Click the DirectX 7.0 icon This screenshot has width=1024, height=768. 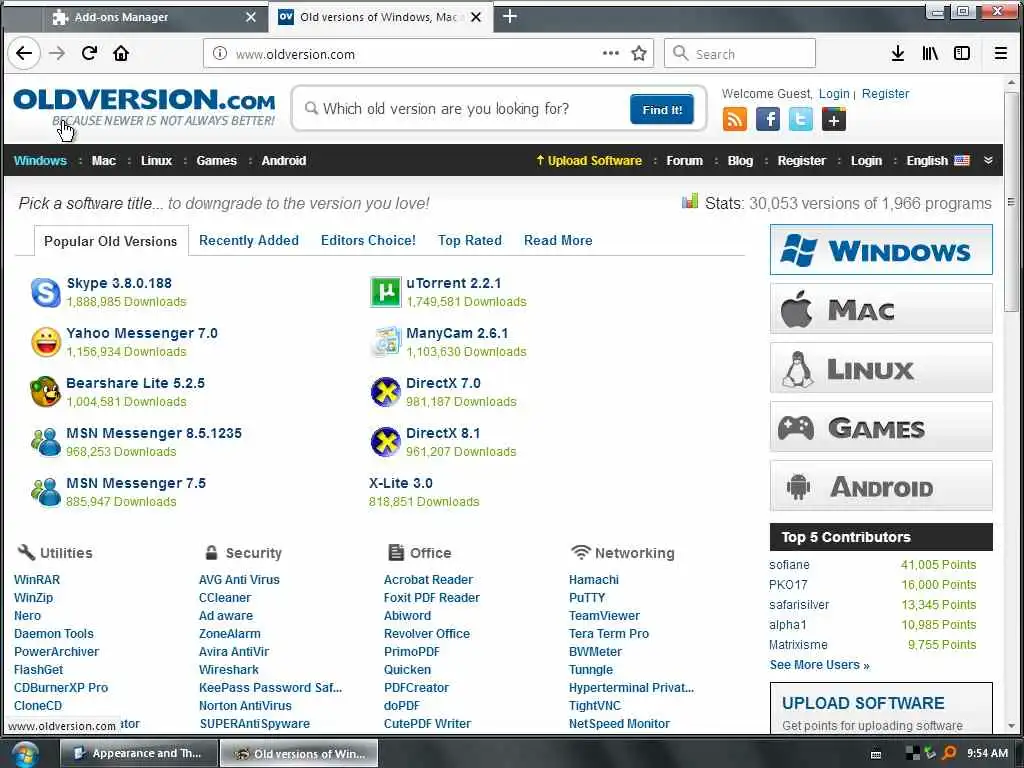pyautogui.click(x=385, y=392)
